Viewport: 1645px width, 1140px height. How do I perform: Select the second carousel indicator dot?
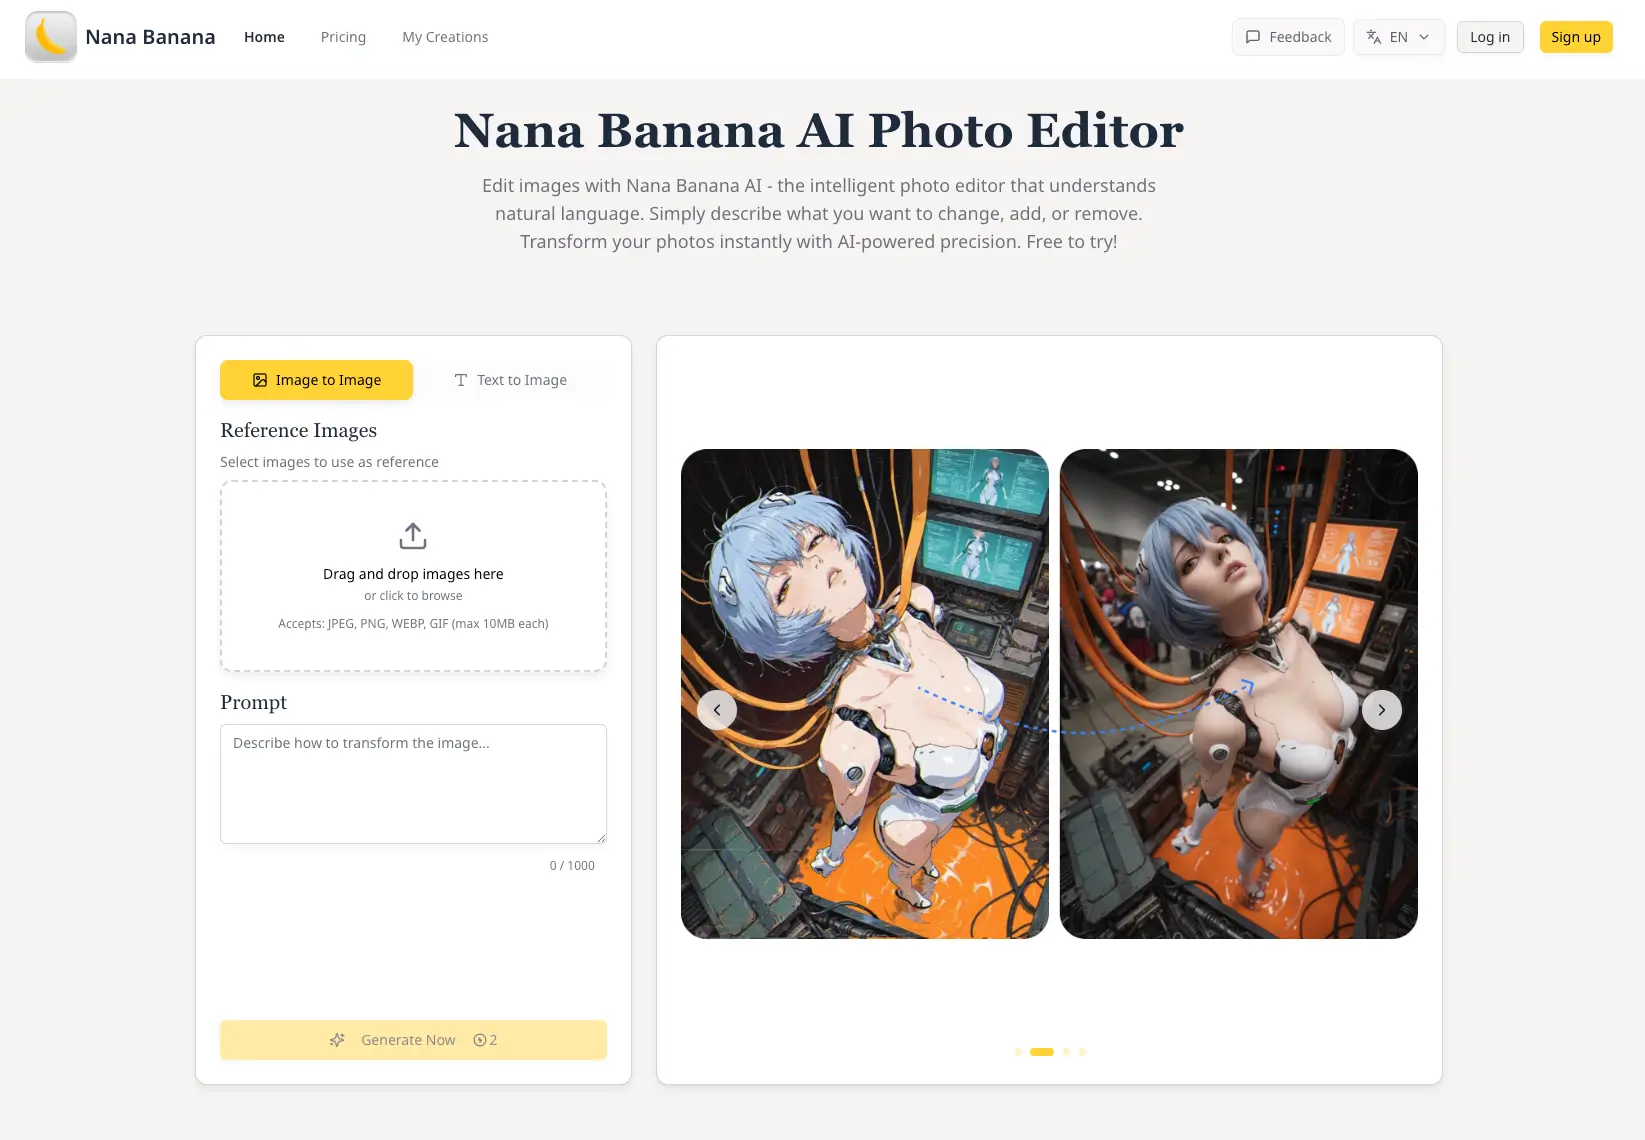(x=1041, y=1051)
